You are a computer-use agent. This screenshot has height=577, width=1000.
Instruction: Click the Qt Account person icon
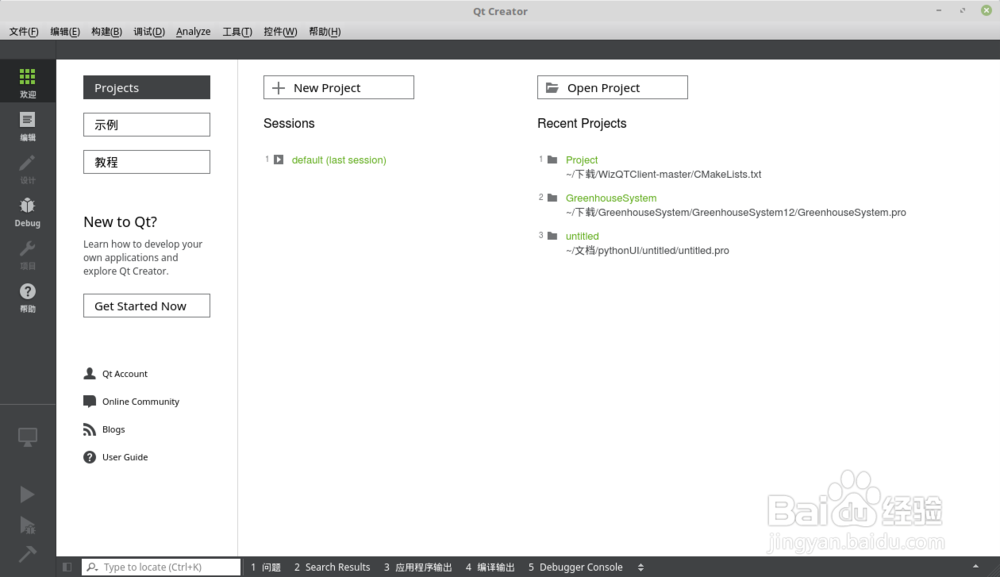click(x=89, y=374)
